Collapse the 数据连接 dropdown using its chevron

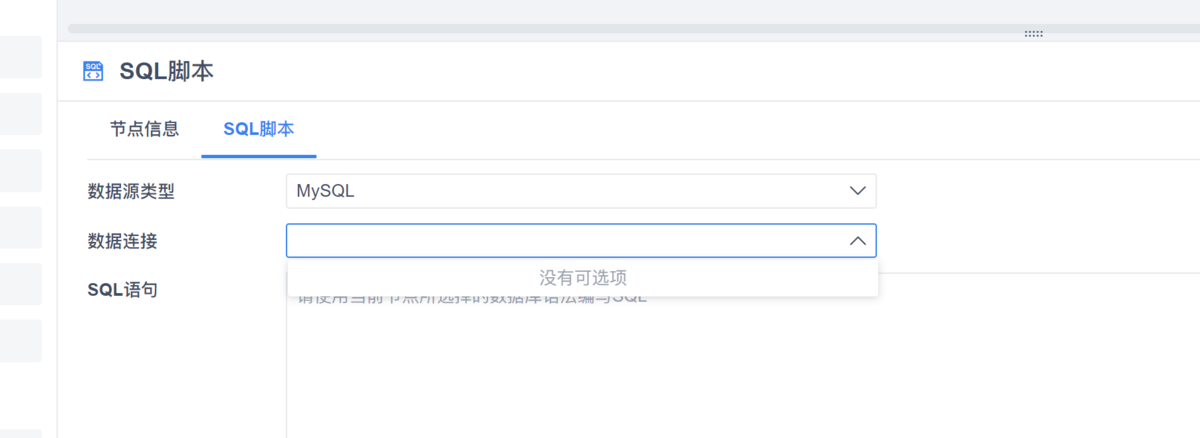click(857, 241)
